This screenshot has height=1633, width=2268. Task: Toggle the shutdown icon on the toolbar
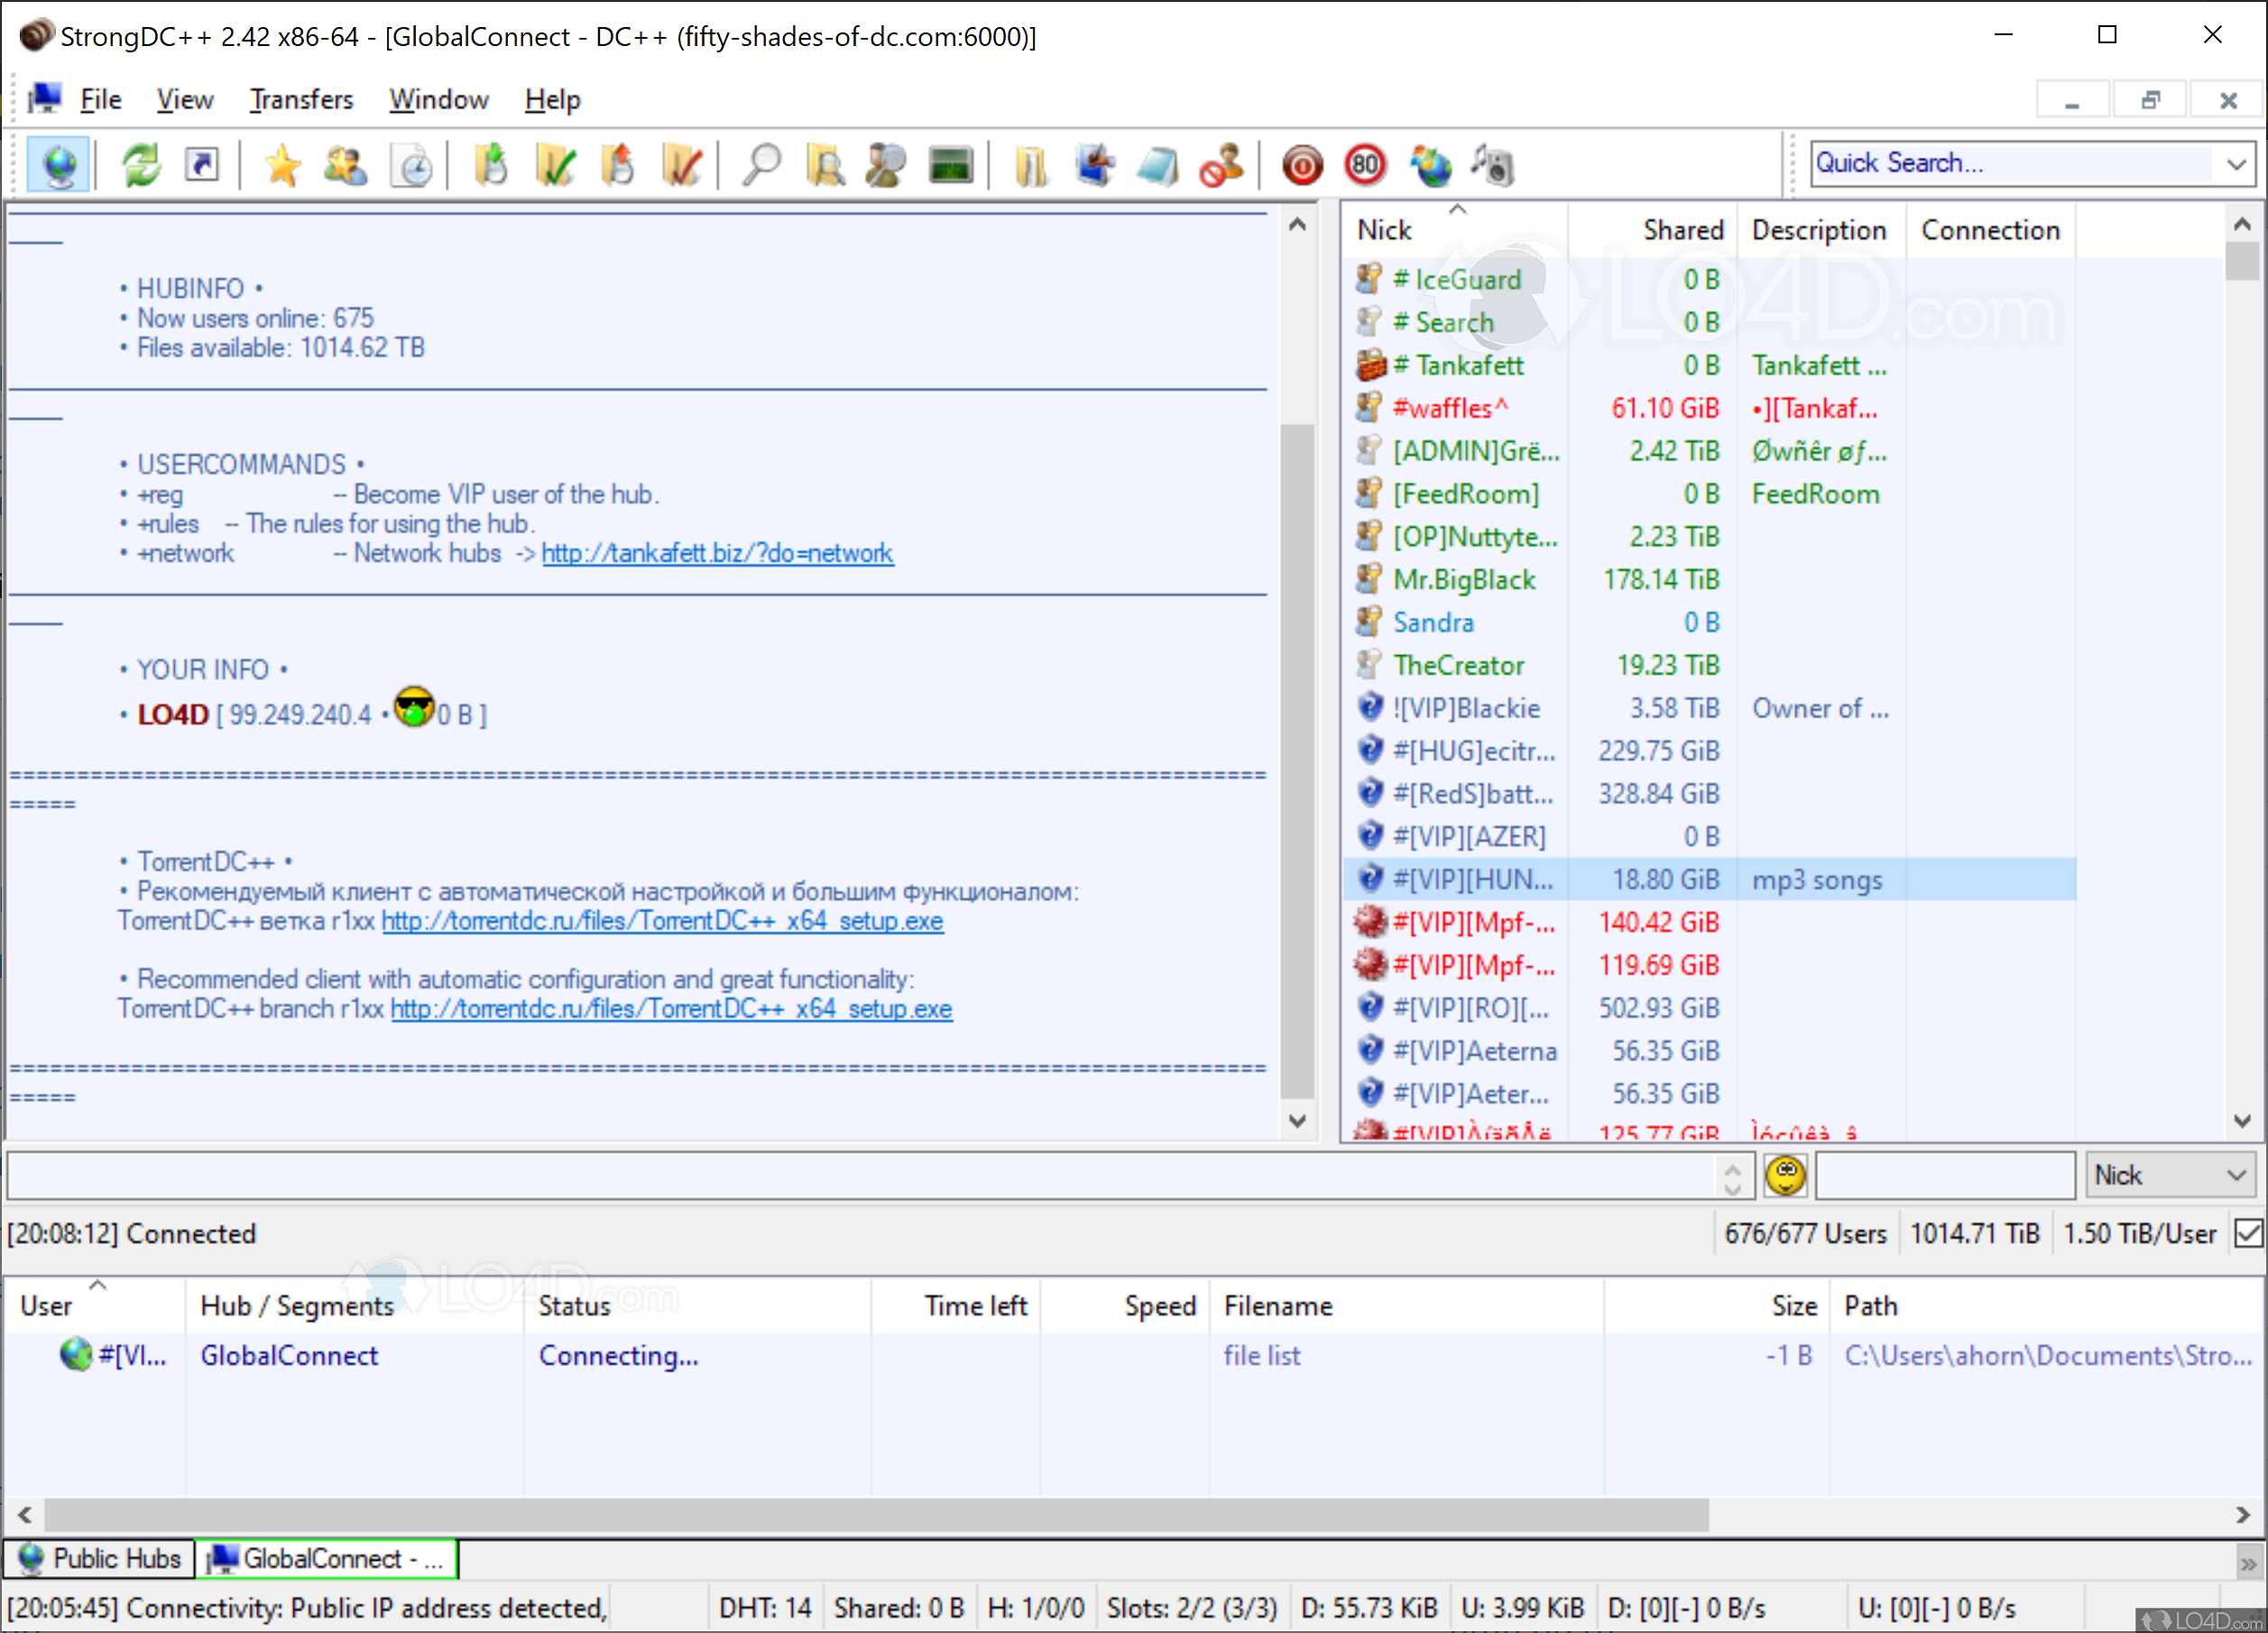click(1301, 164)
